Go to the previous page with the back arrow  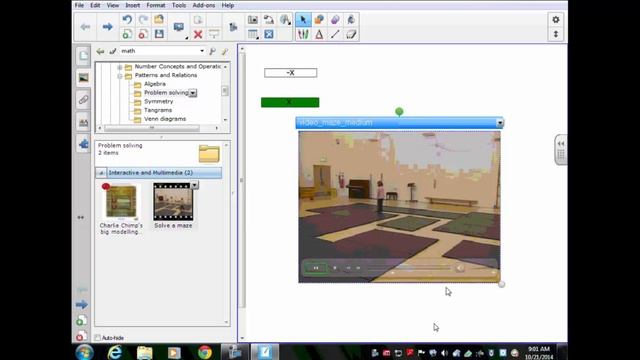85,27
